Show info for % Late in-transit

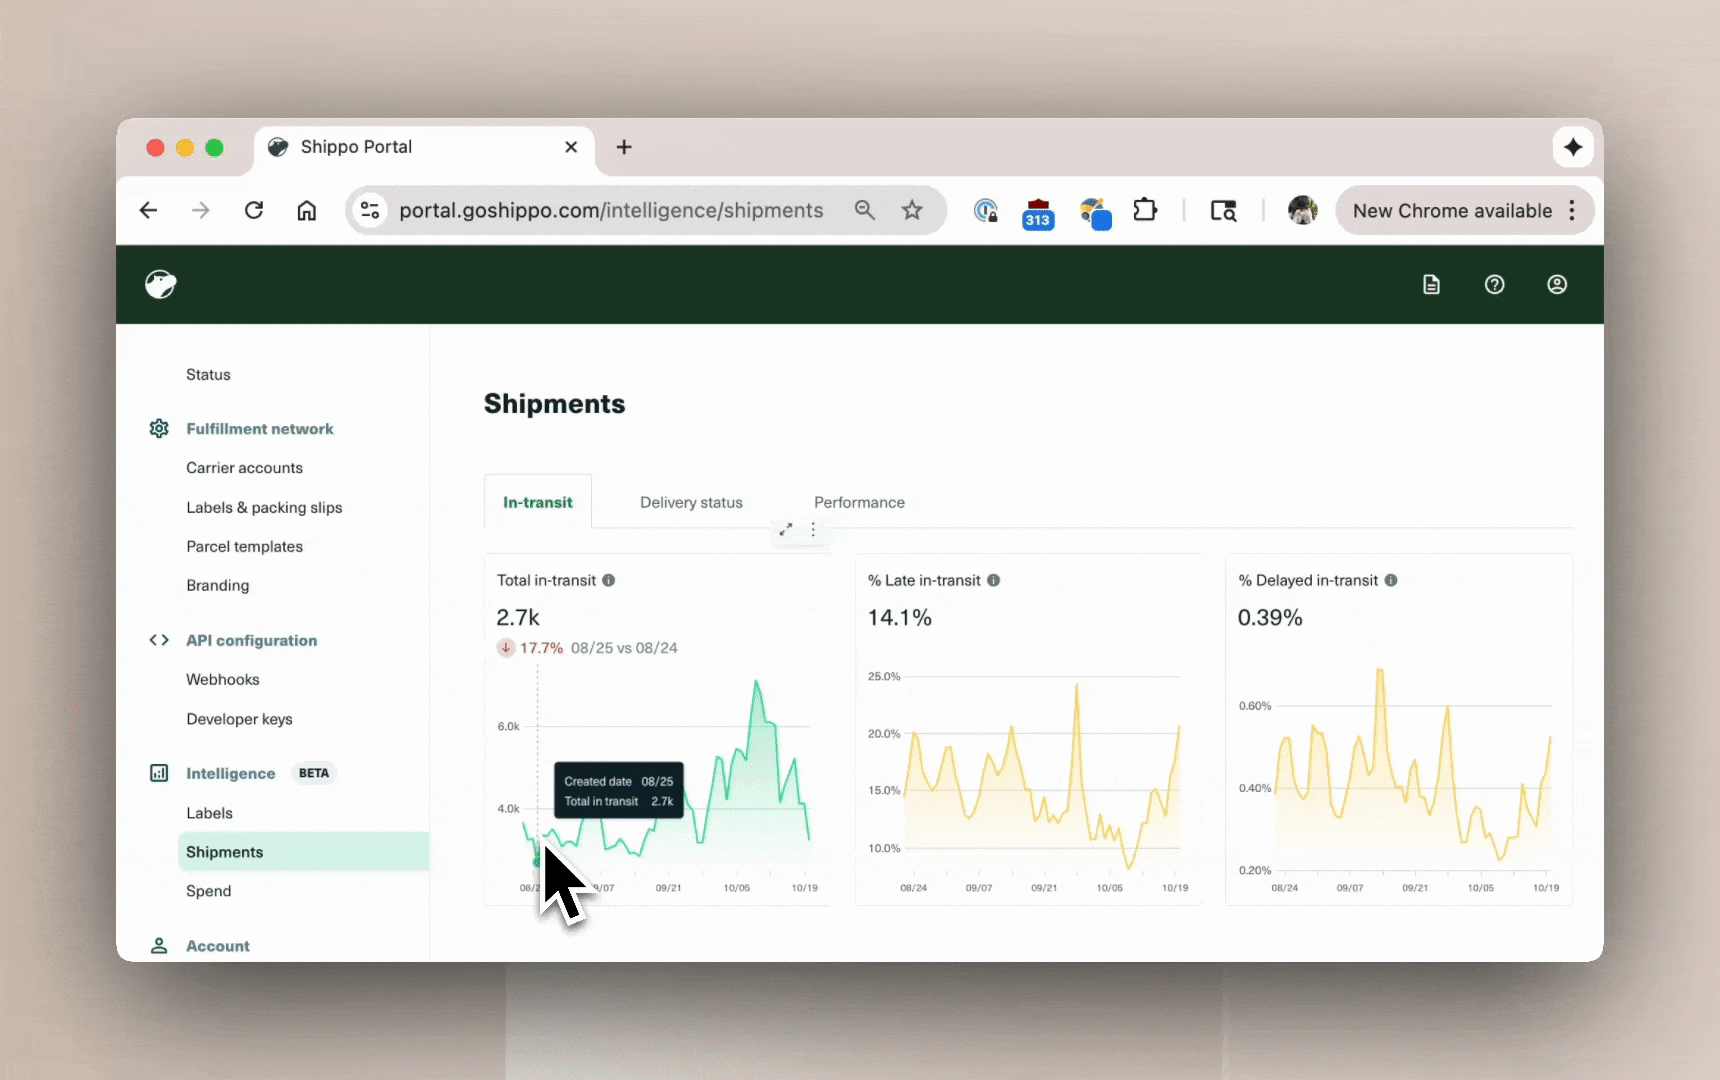(x=993, y=580)
